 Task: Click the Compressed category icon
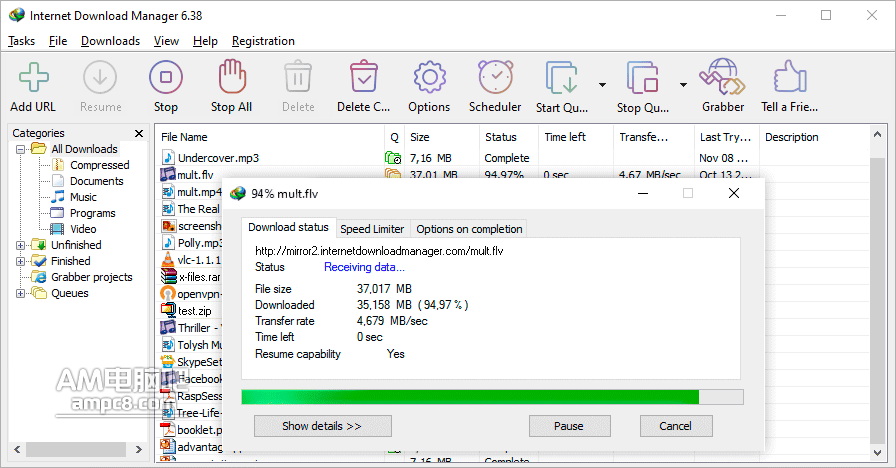click(58, 165)
